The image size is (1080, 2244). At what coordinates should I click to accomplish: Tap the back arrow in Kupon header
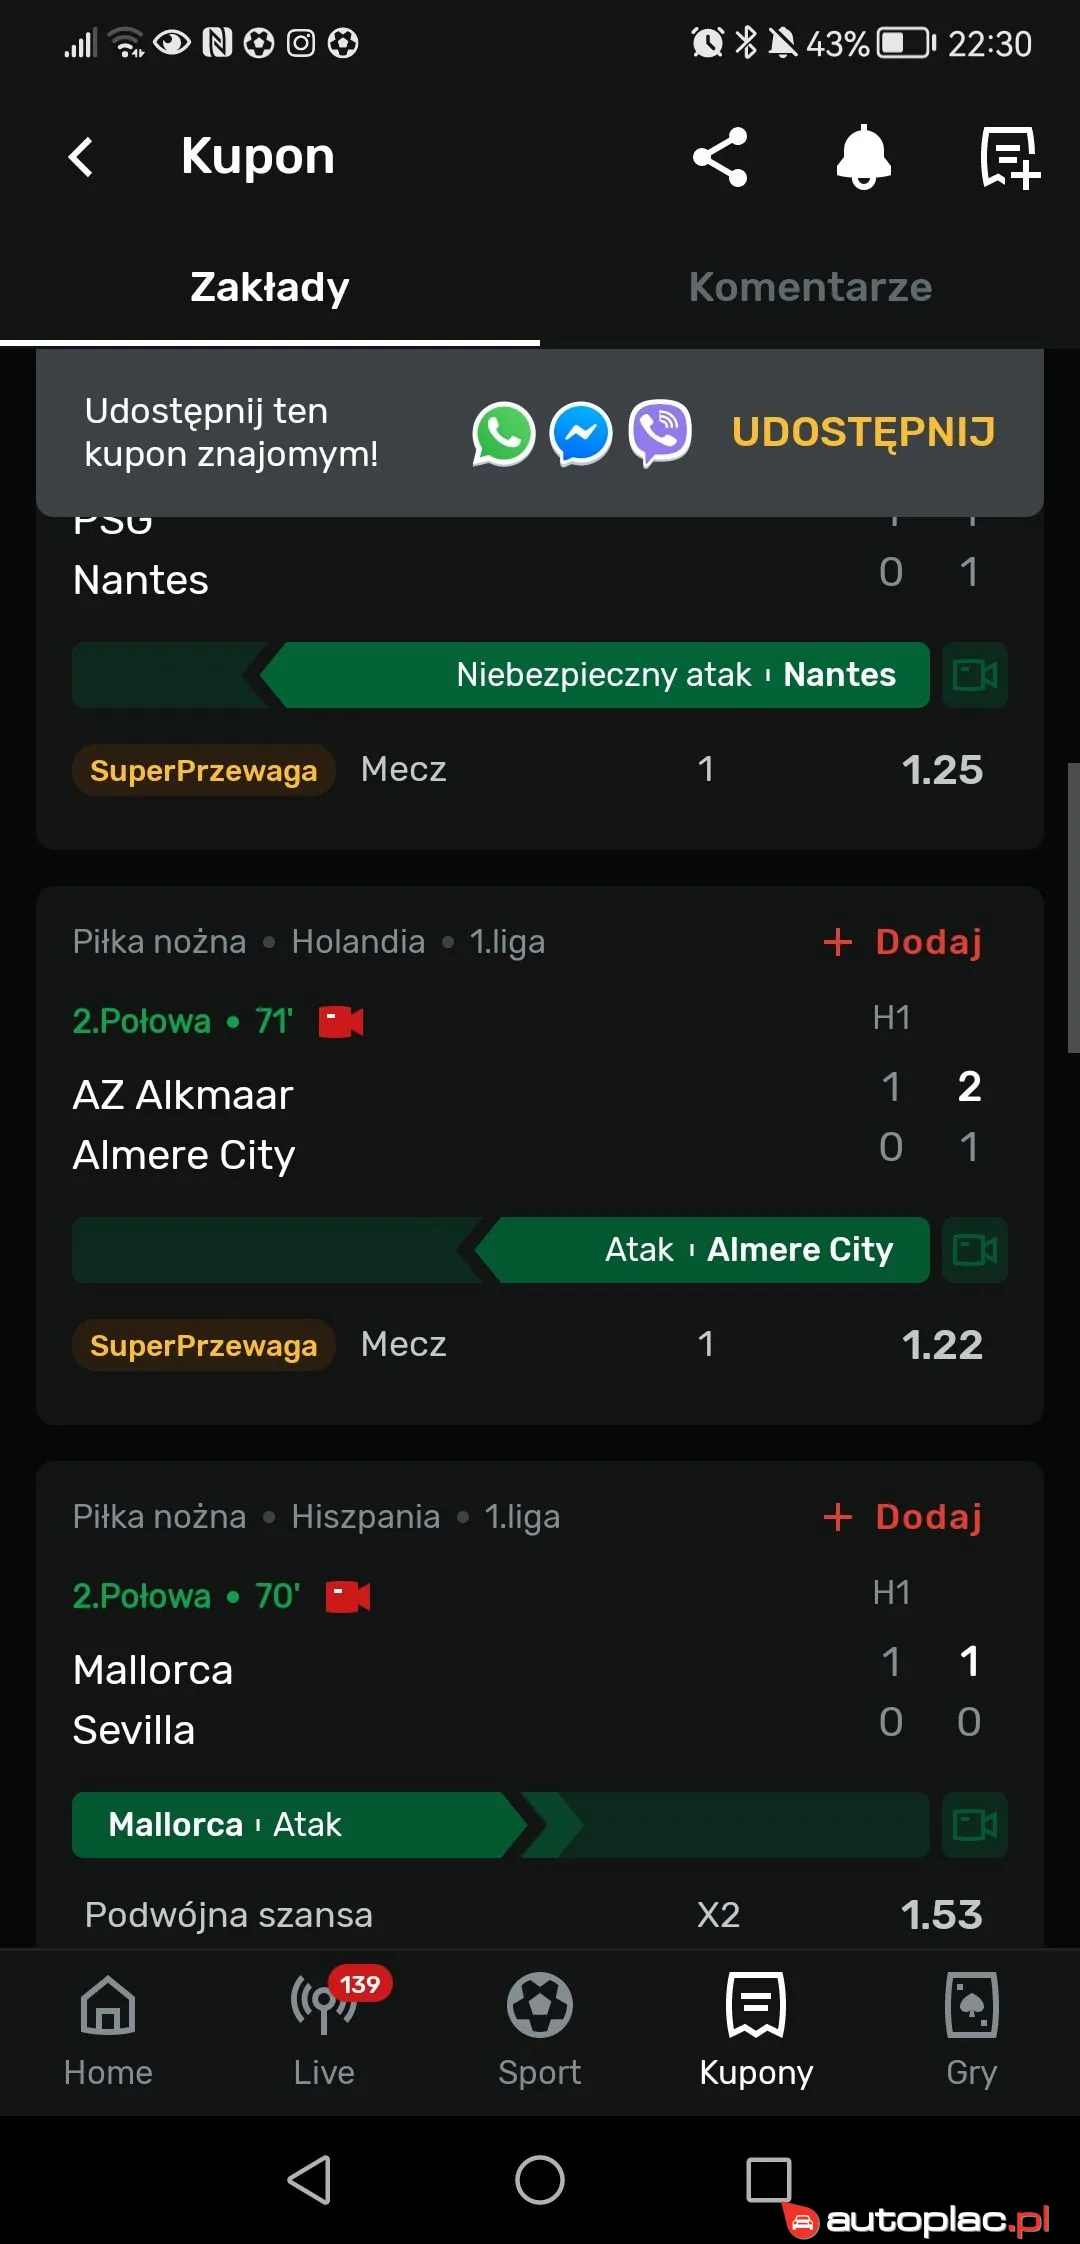(x=81, y=157)
